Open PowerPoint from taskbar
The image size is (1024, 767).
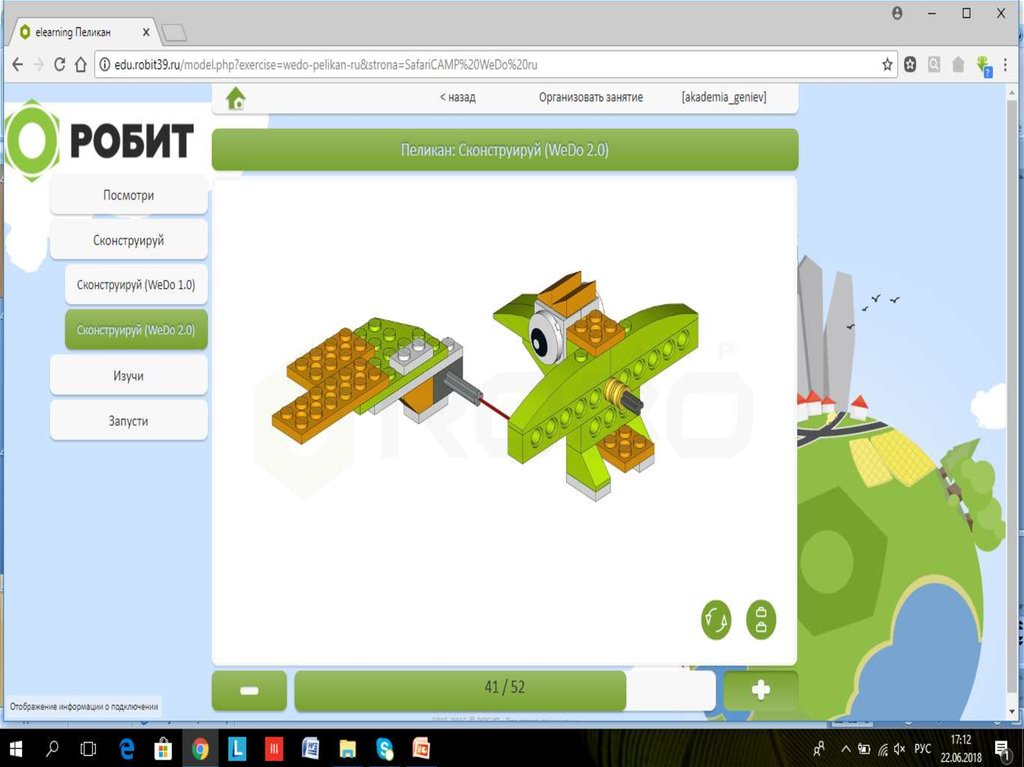tap(421, 749)
